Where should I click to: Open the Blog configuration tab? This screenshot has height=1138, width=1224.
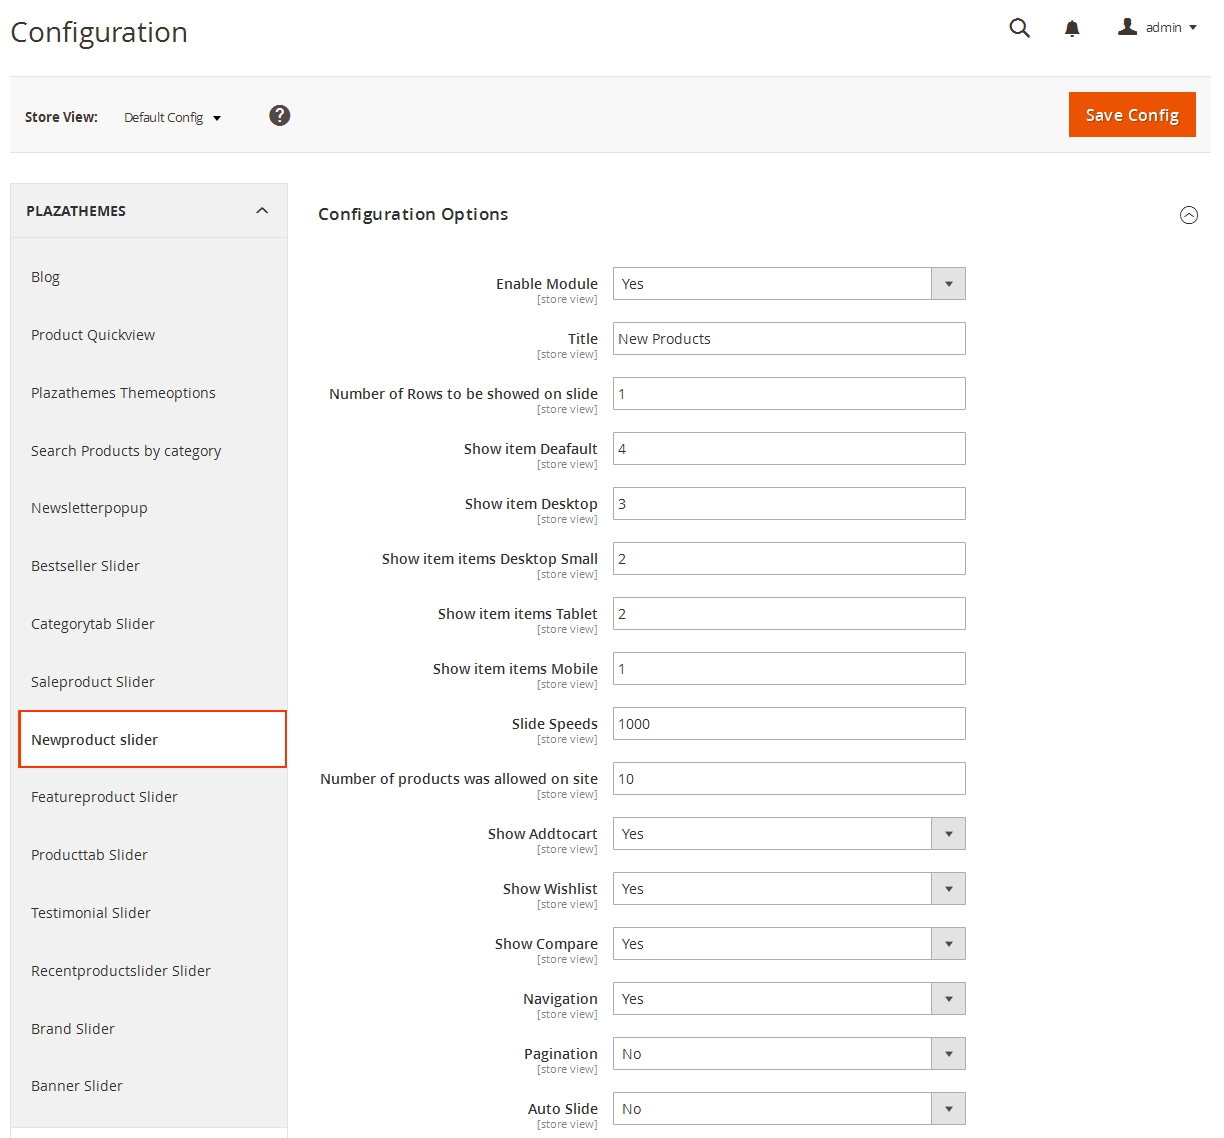pos(45,277)
